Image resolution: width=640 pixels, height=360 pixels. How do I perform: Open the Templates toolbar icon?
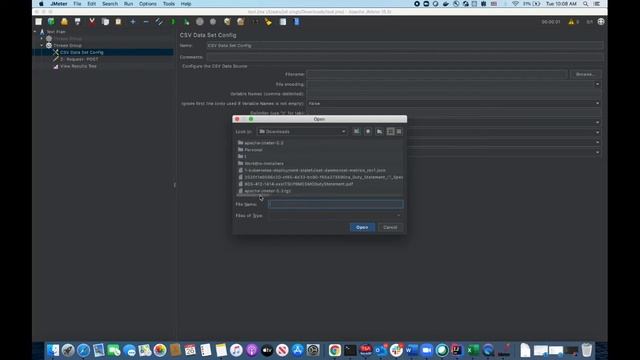coord(51,22)
